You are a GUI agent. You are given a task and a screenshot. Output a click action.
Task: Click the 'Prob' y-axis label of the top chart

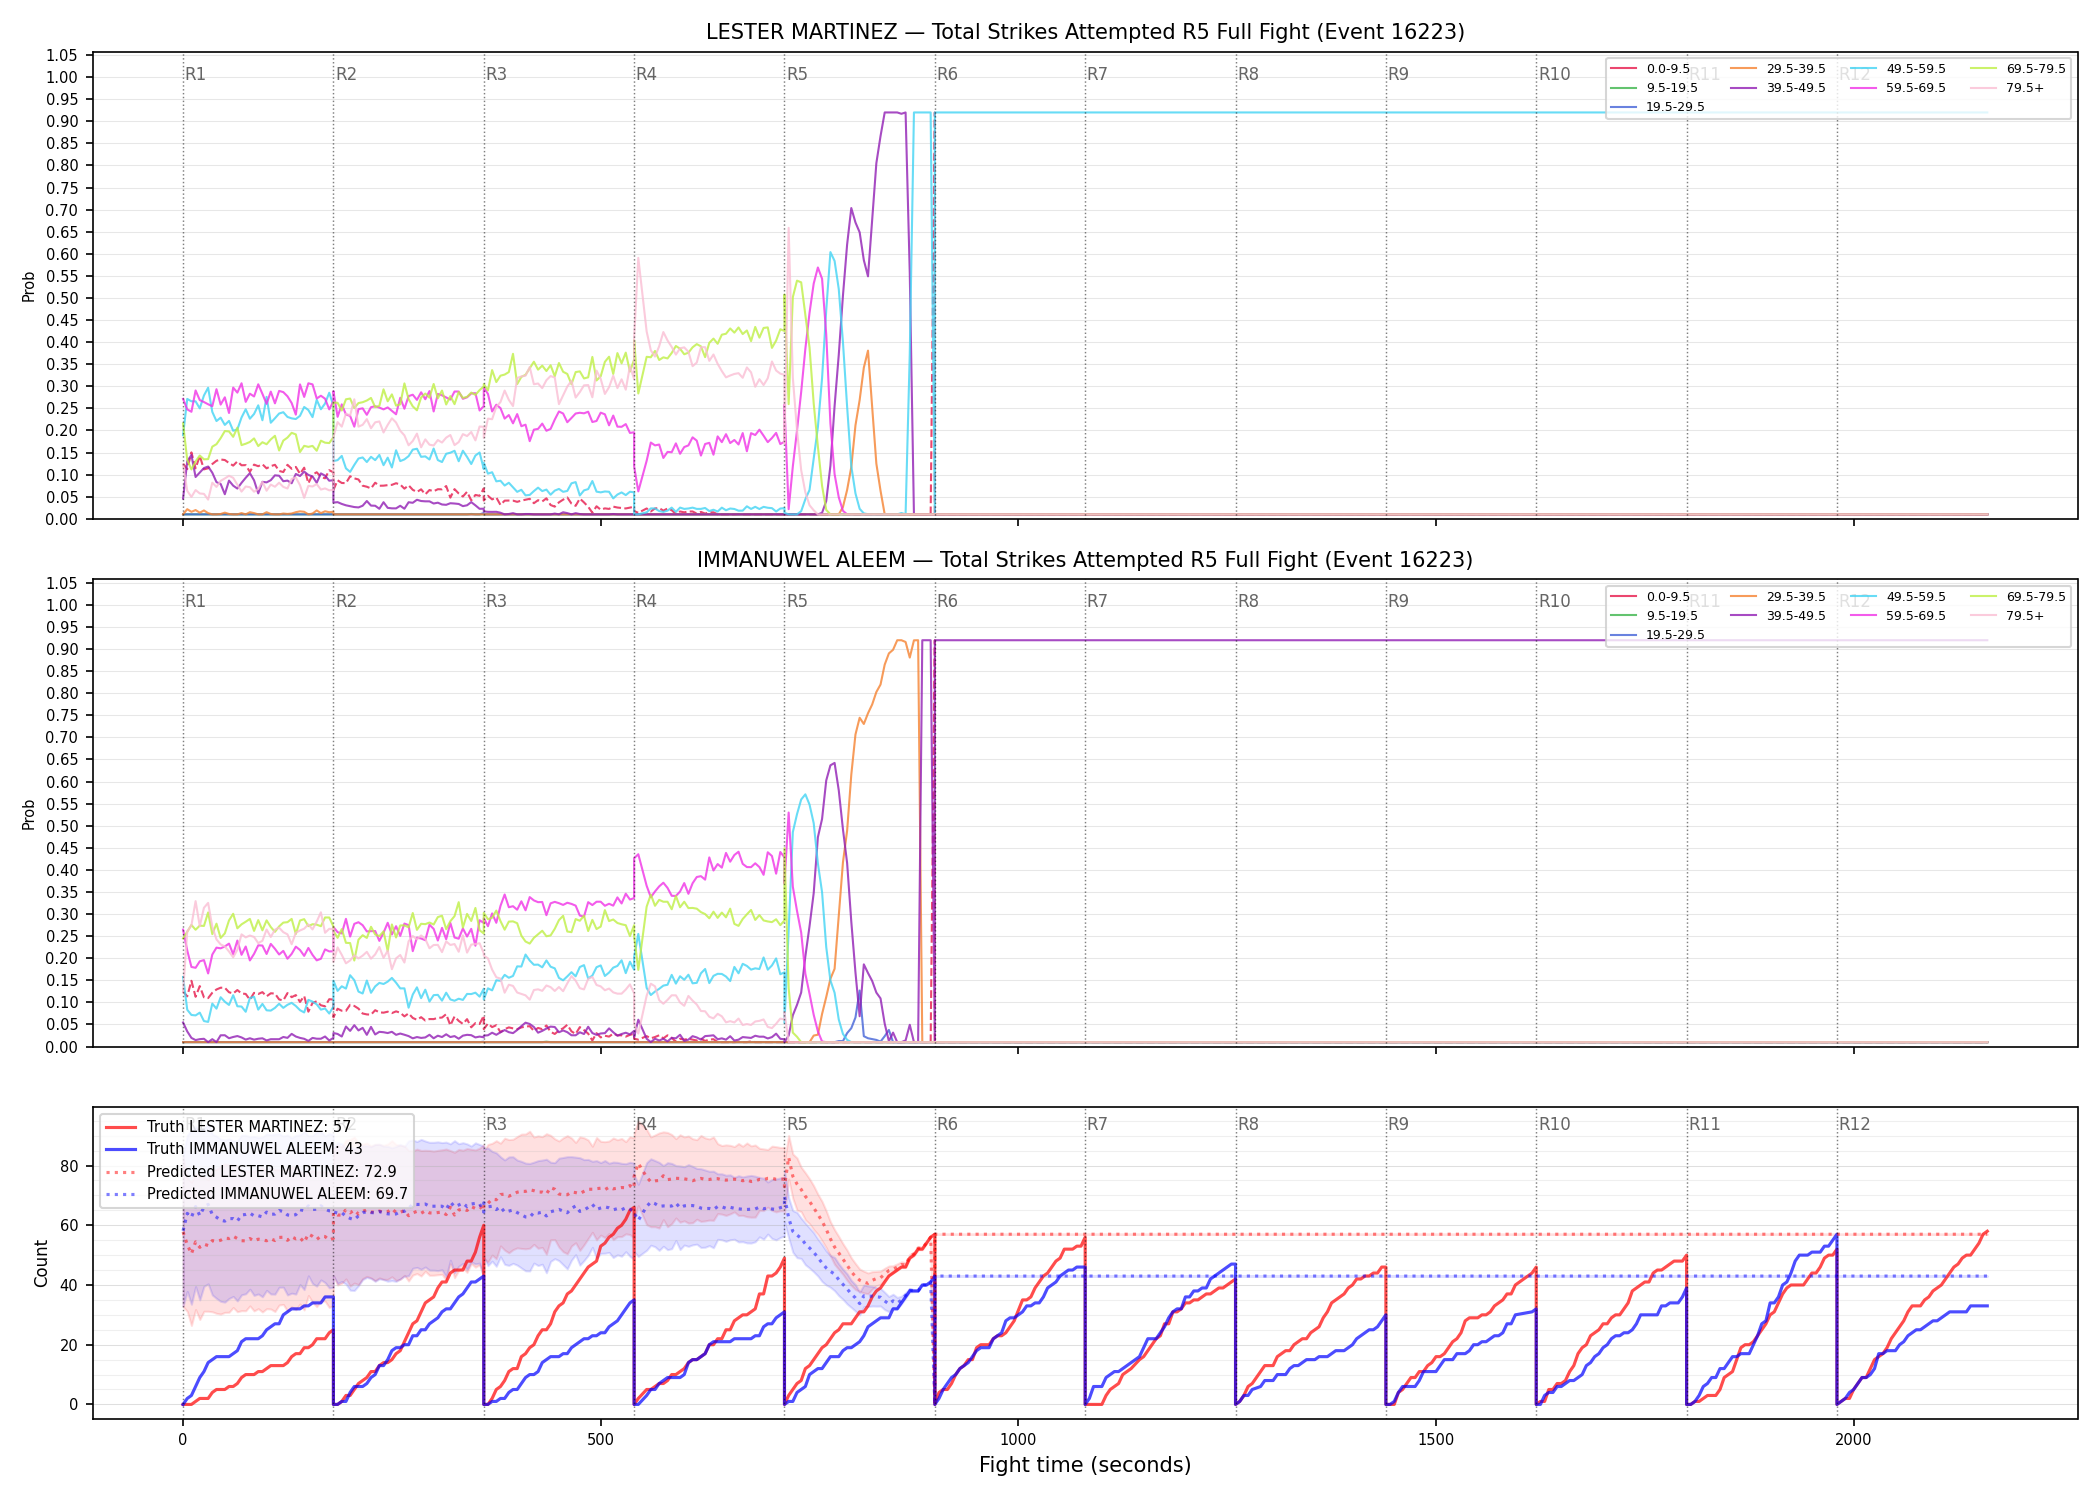pyautogui.click(x=29, y=286)
